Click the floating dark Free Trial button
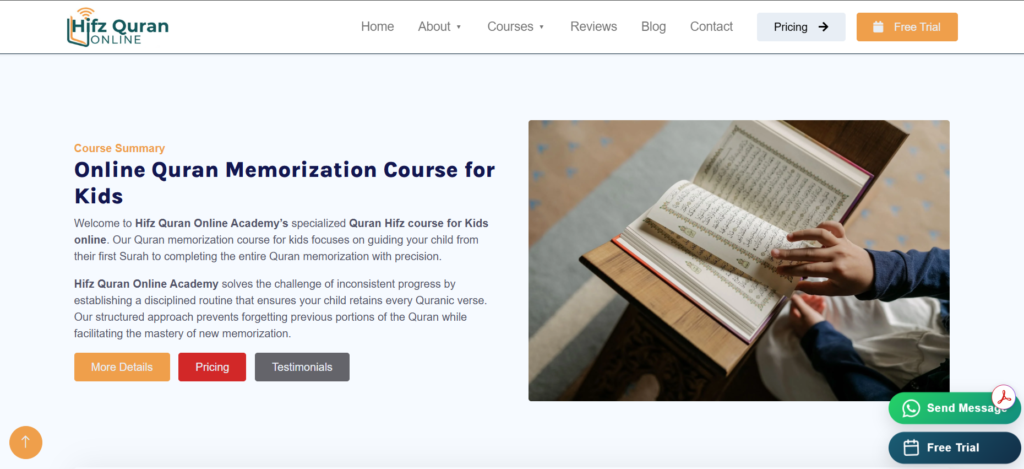The width and height of the screenshot is (1024, 469). [x=955, y=447]
